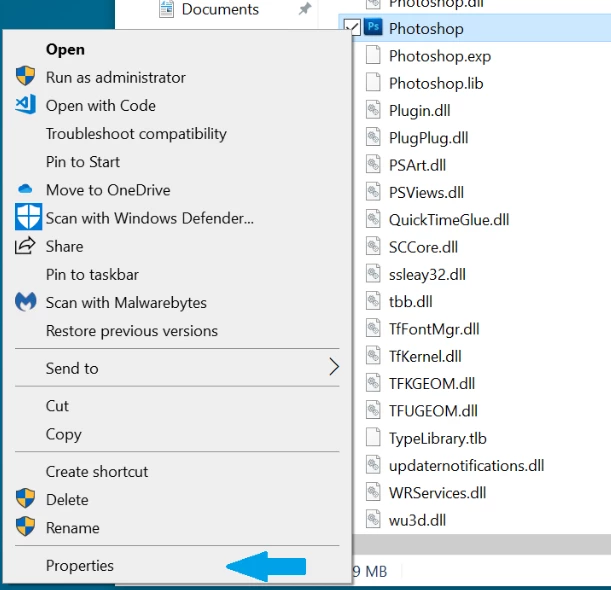Click the pin icon beside Documents

[305, 9]
